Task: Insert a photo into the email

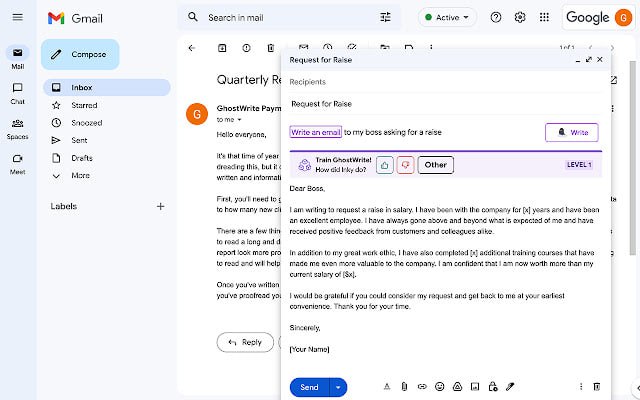Action: (474, 386)
